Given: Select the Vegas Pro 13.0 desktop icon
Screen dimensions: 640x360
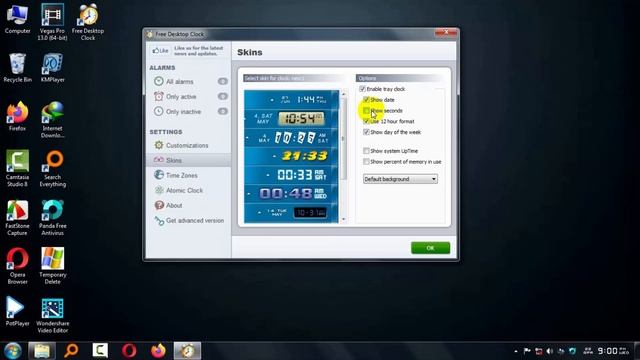Looking at the screenshot, I should (52, 22).
